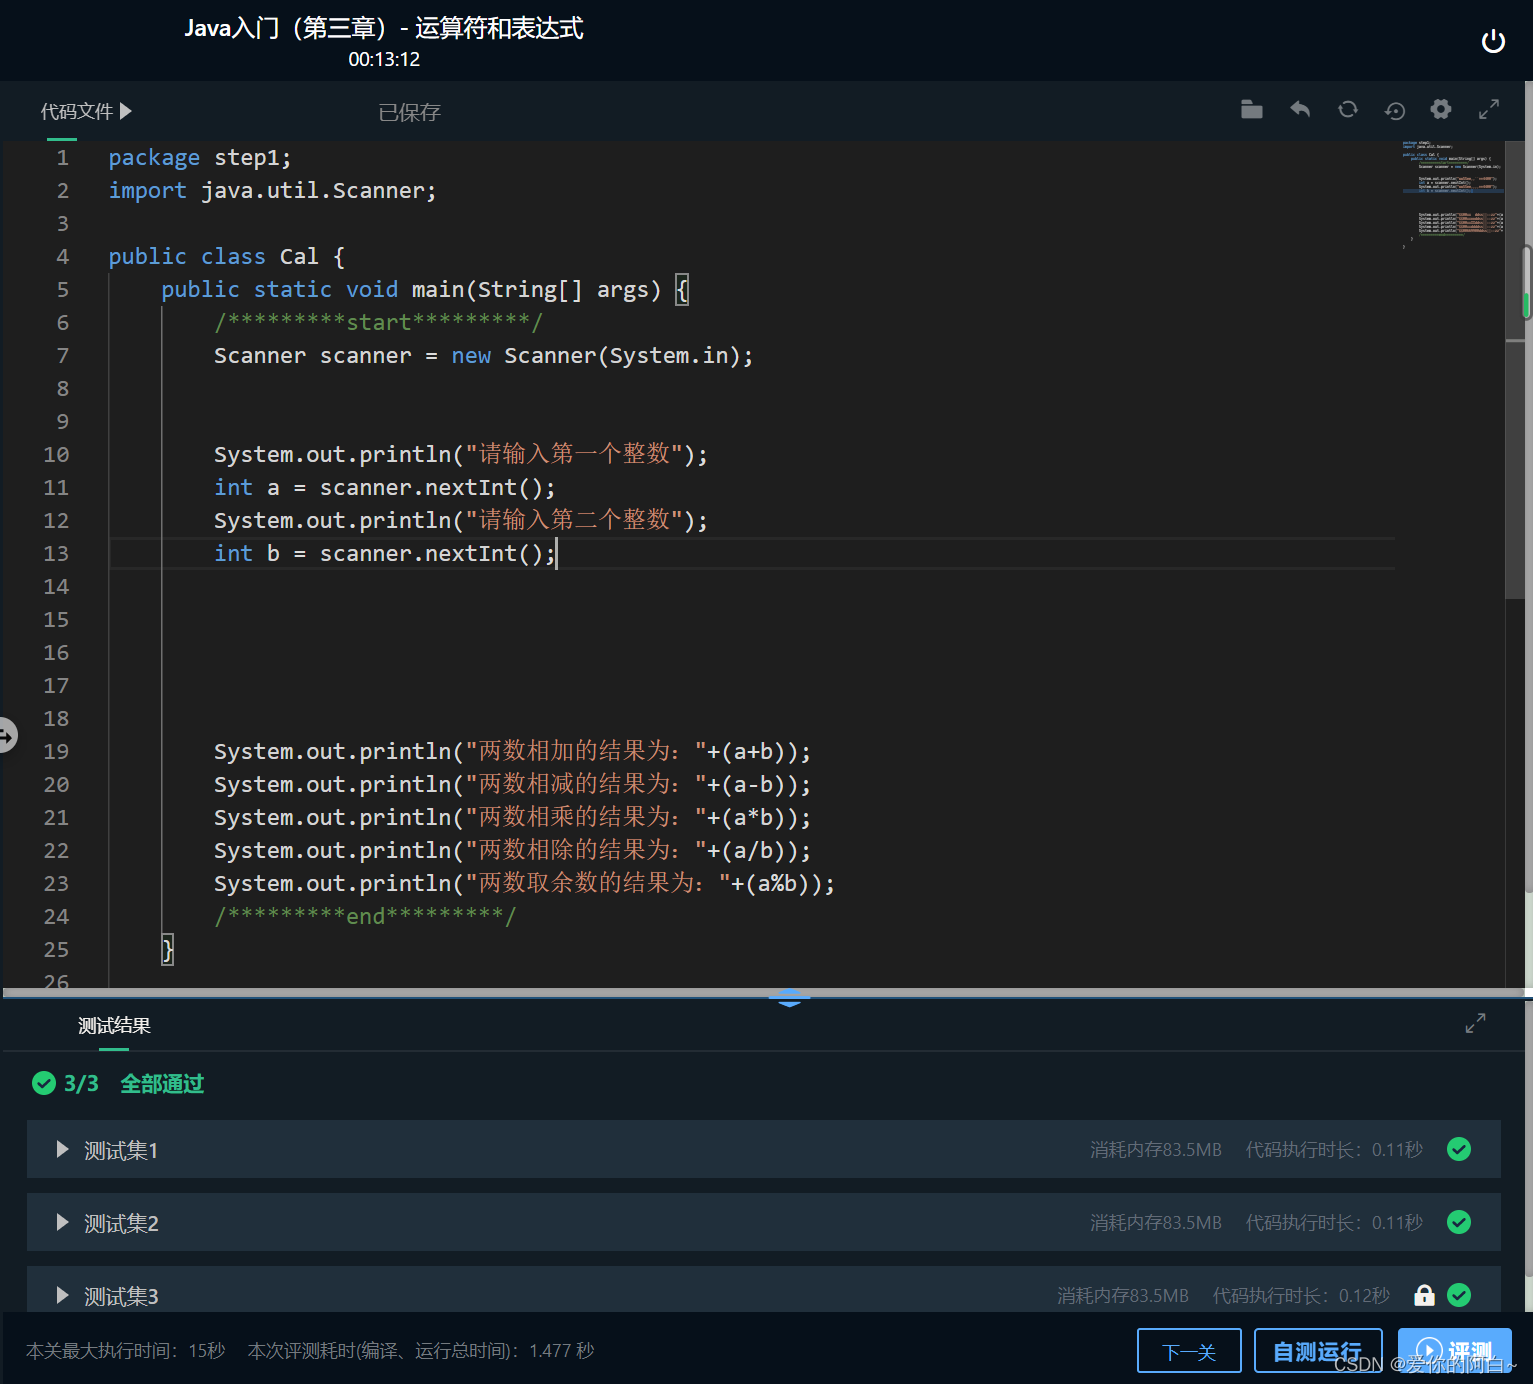Expand the test results panel via its arrows icon
Screen dimensions: 1533x1384
[x=1475, y=1023]
